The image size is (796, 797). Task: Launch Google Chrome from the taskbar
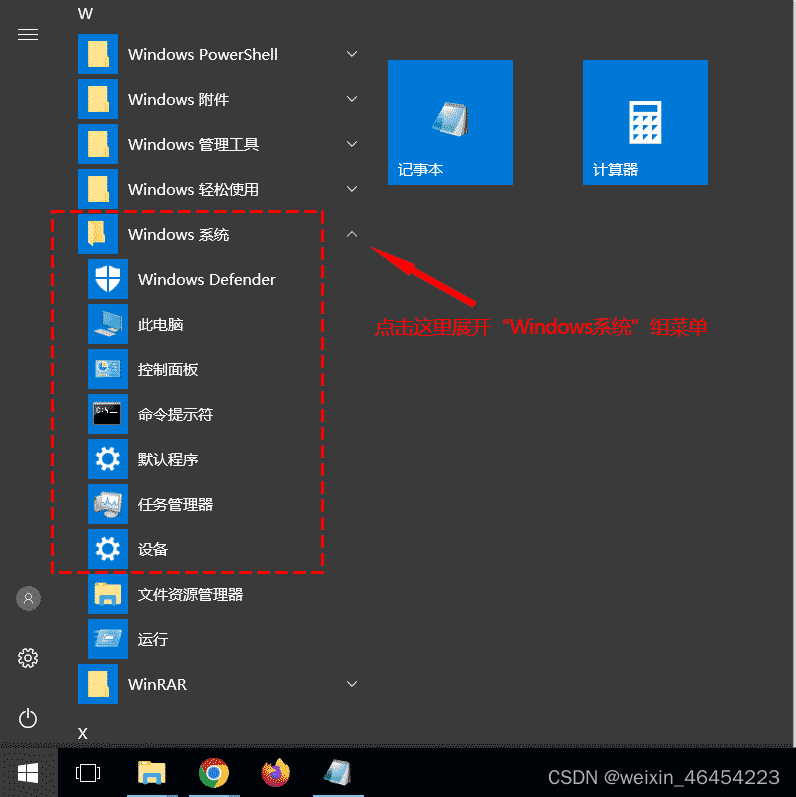tap(214, 773)
